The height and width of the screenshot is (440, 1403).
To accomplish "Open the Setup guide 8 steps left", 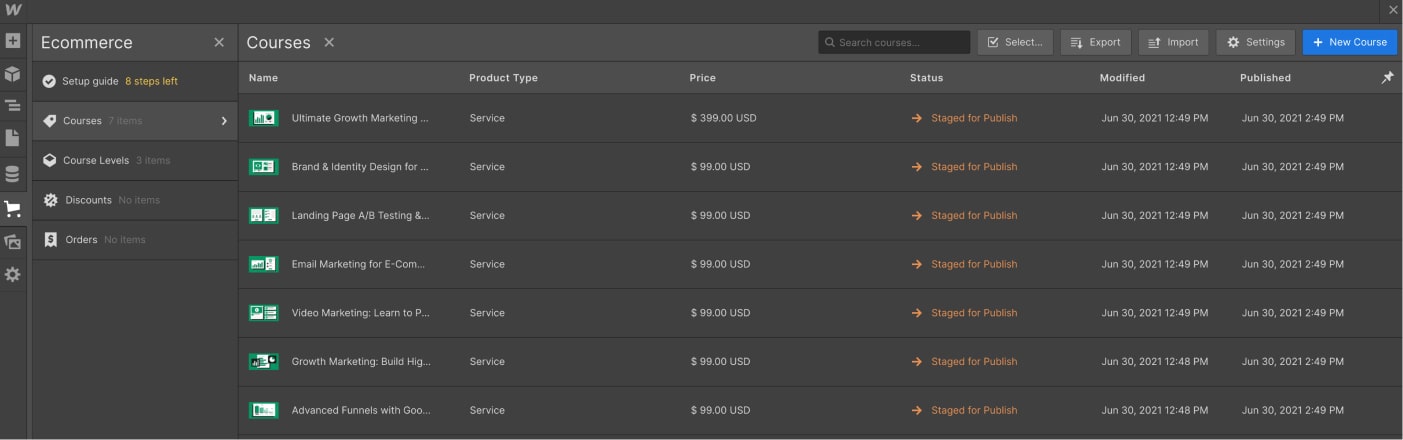I will click(x=135, y=81).
